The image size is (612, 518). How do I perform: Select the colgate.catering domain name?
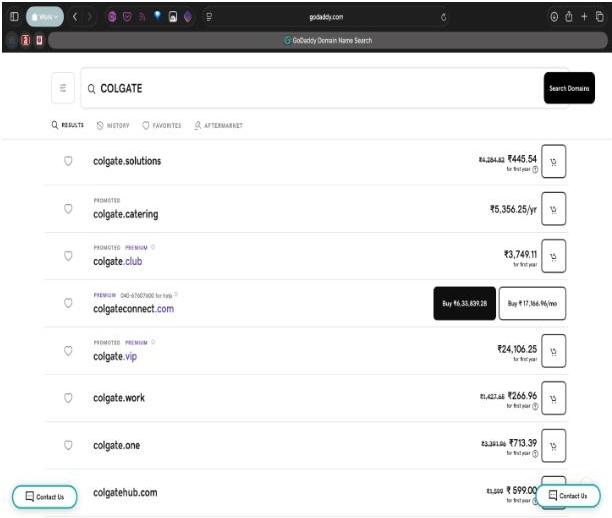point(126,214)
